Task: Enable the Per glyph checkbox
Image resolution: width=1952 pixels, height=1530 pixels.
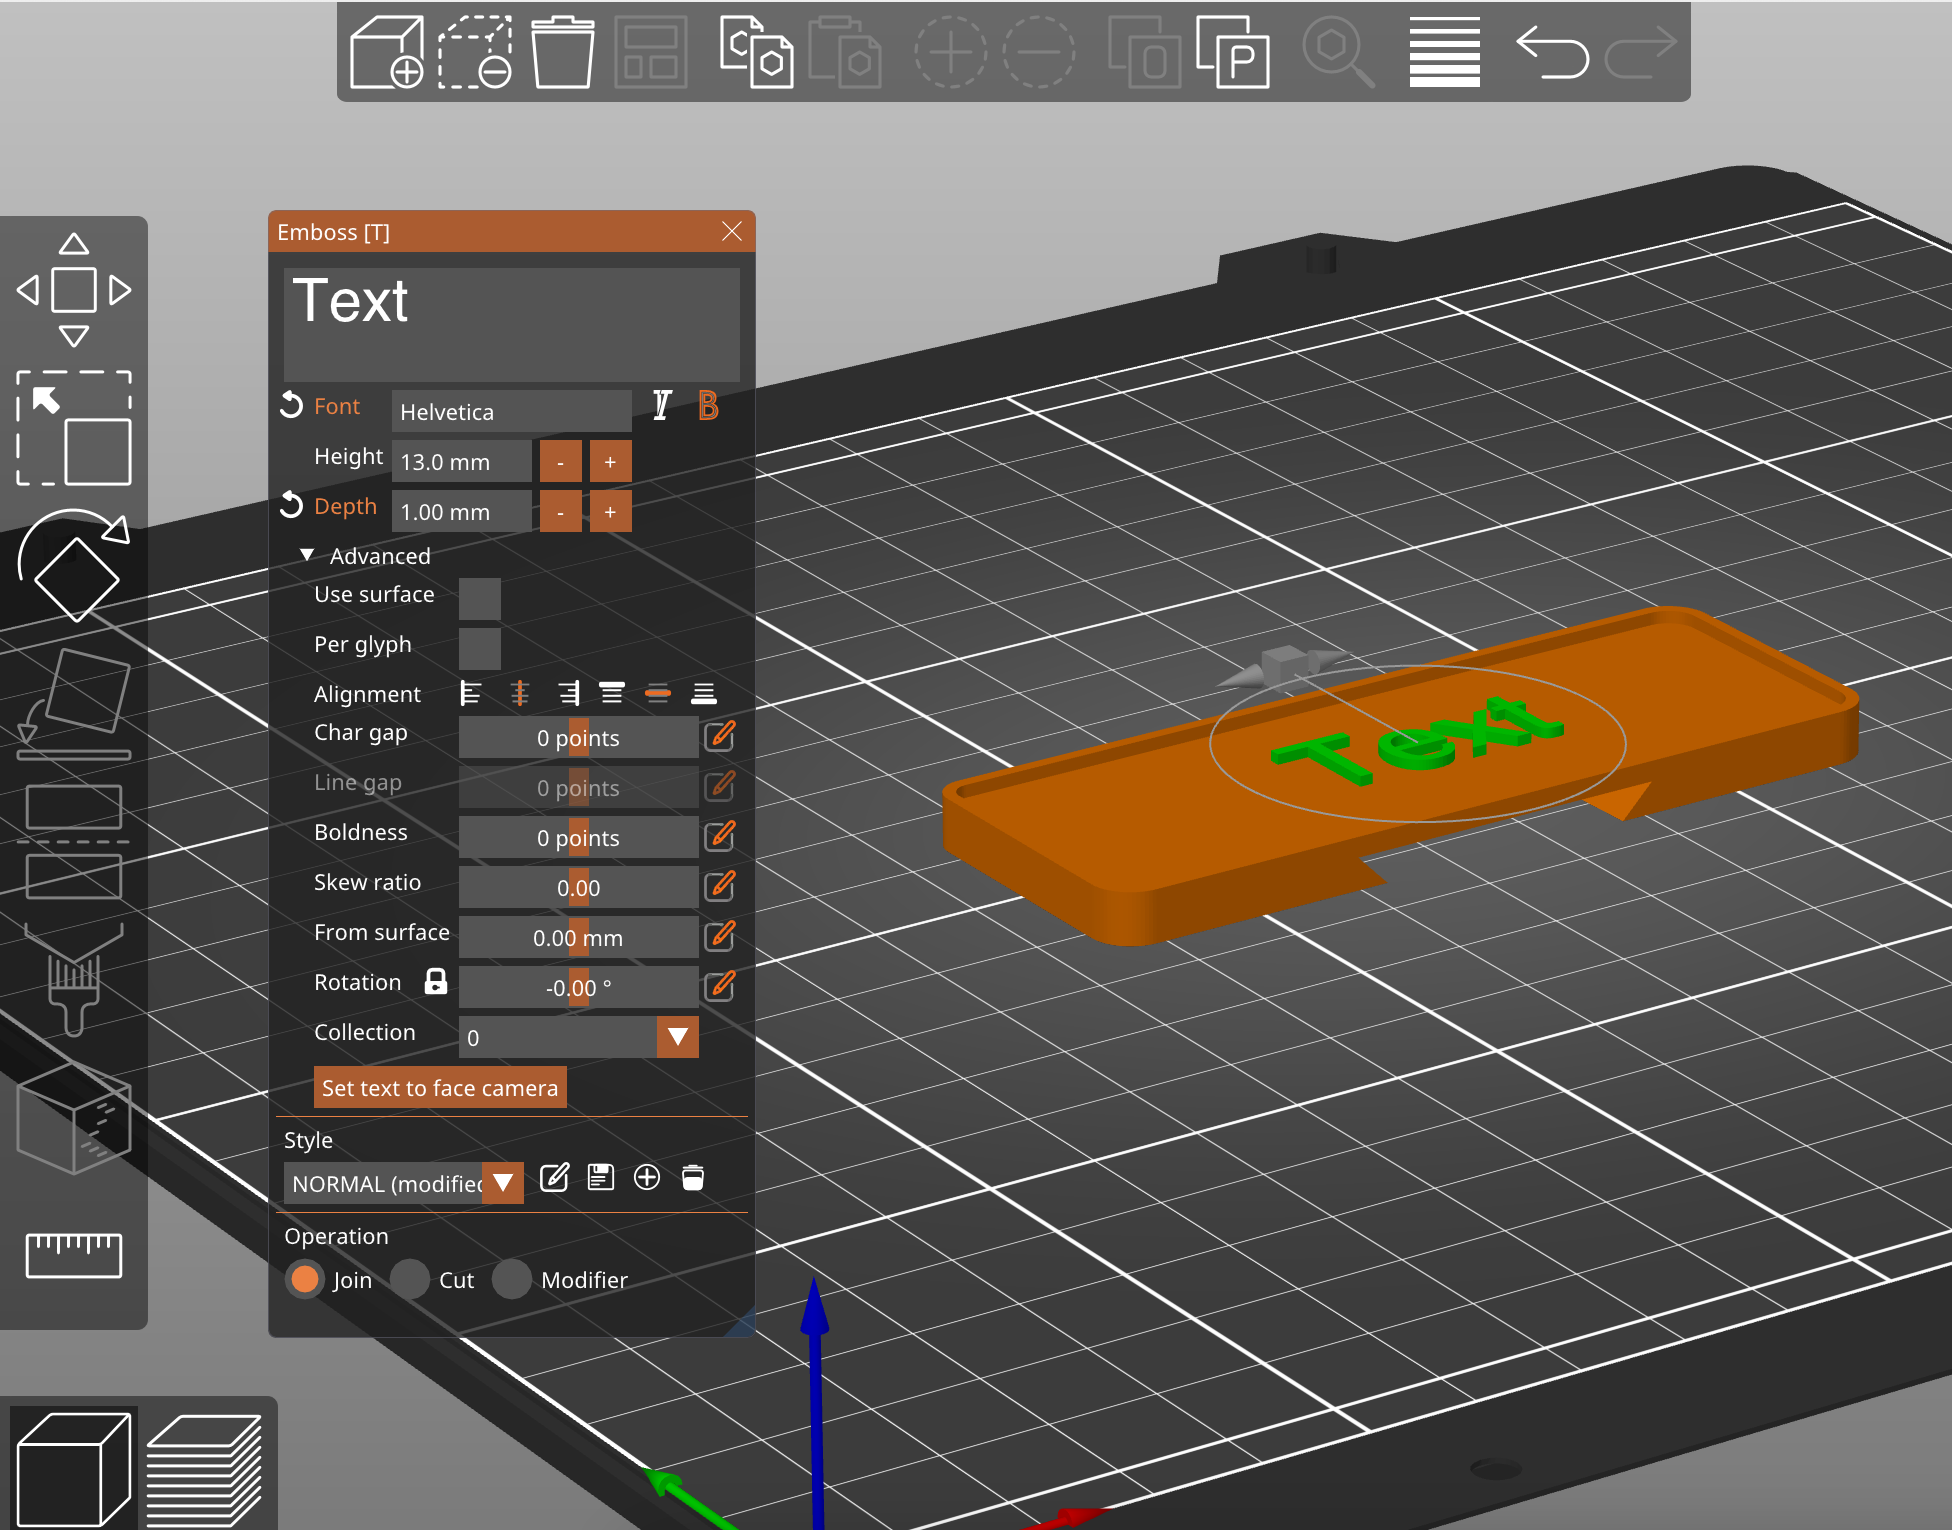Action: (x=480, y=648)
